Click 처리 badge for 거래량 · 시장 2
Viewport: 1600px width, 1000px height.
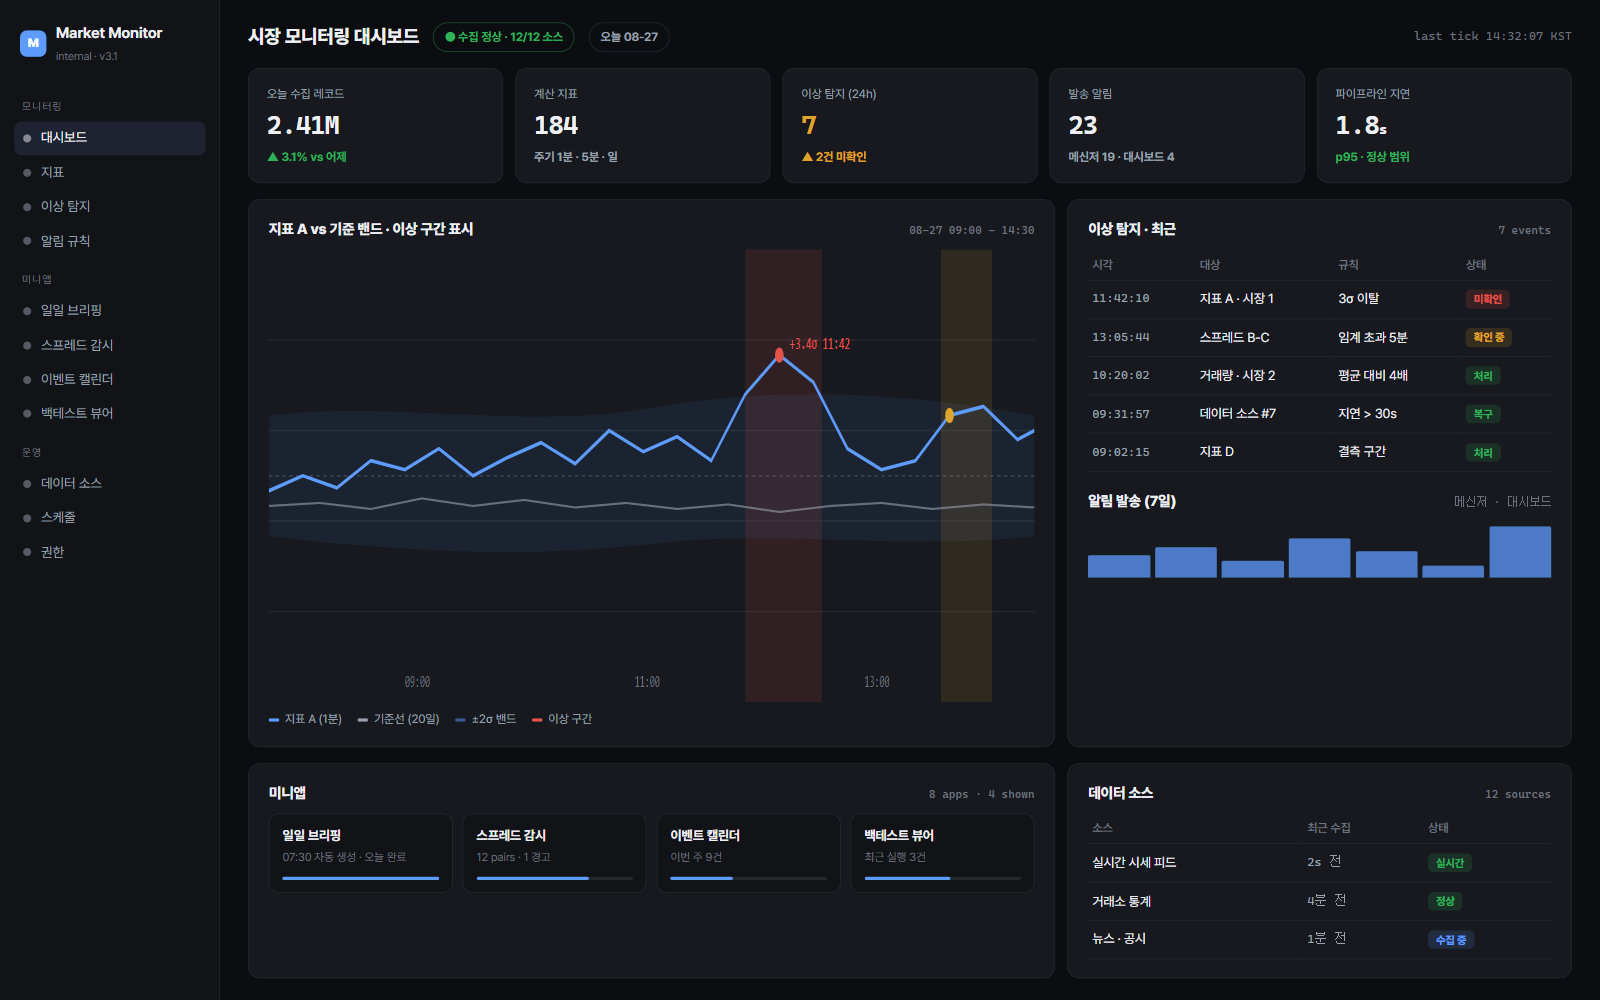point(1483,376)
